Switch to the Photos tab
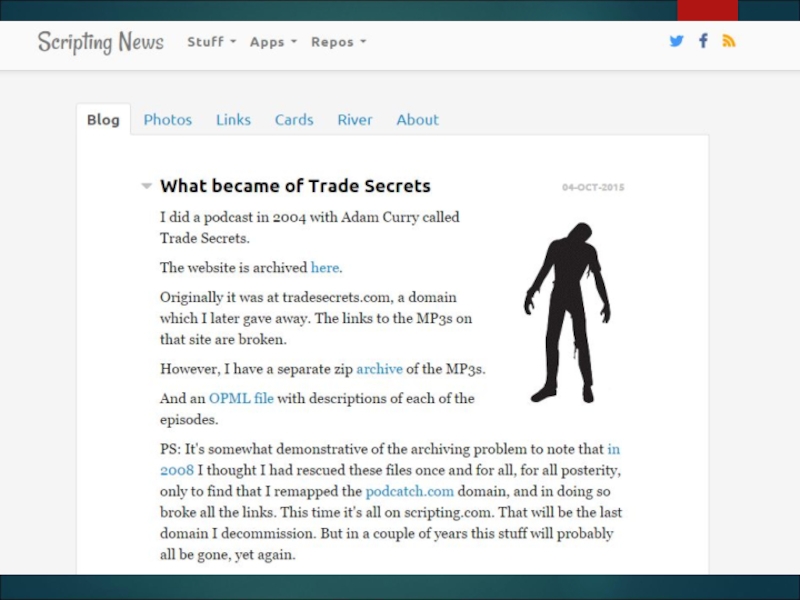Screen dimensions: 800x600 [167, 119]
